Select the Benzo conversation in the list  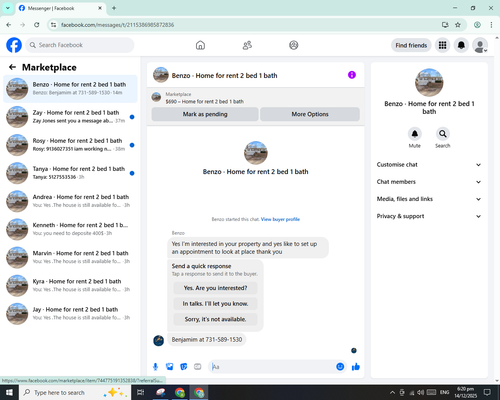pyautogui.click(x=70, y=89)
